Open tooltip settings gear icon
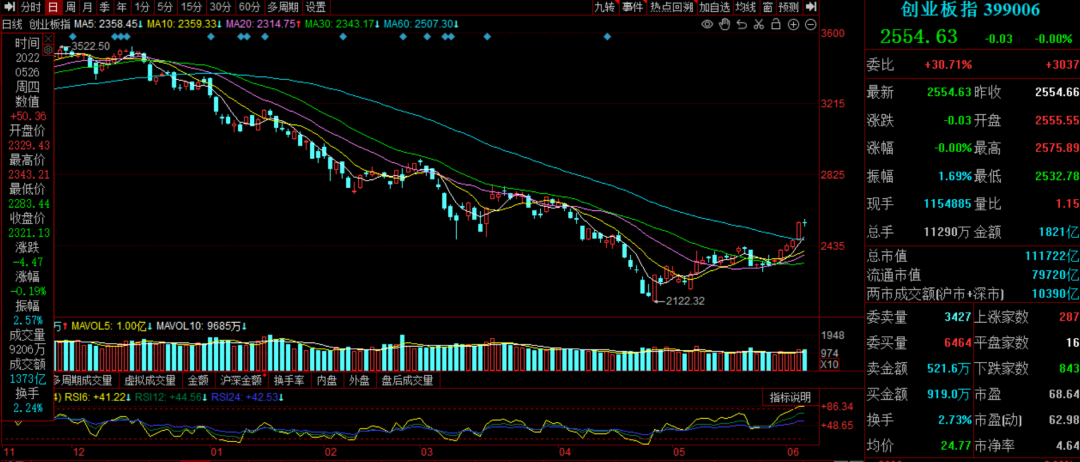 (48, 50)
